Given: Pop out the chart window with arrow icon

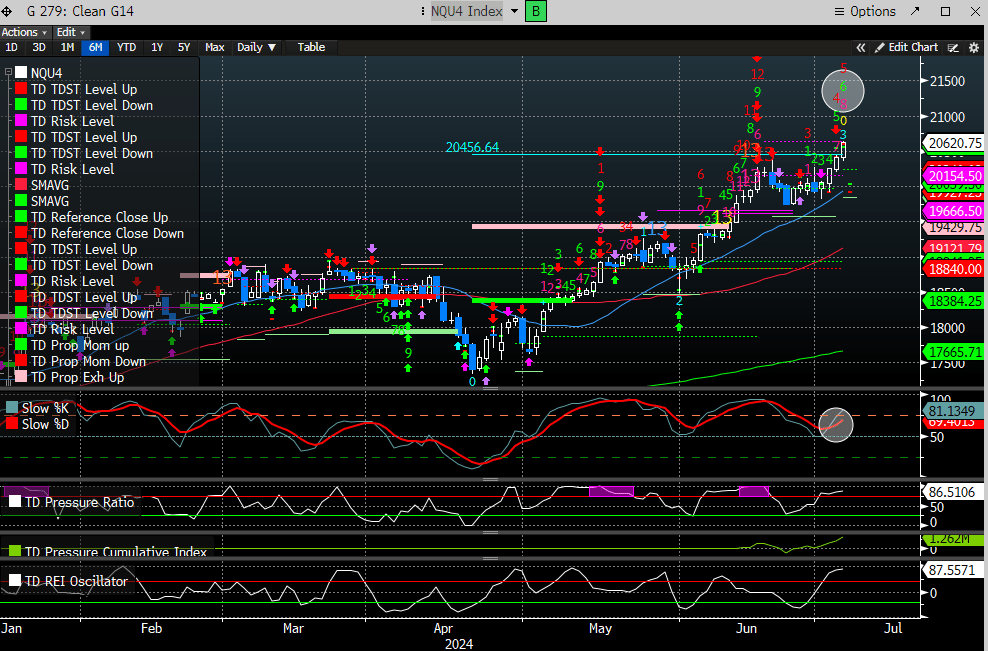Looking at the screenshot, I should pos(916,12).
